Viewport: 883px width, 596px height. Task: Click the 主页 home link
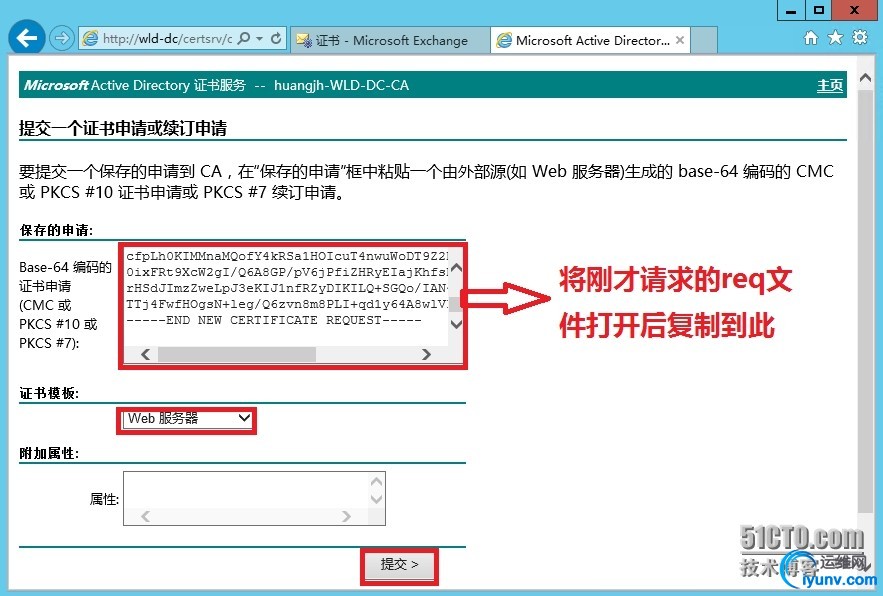830,85
